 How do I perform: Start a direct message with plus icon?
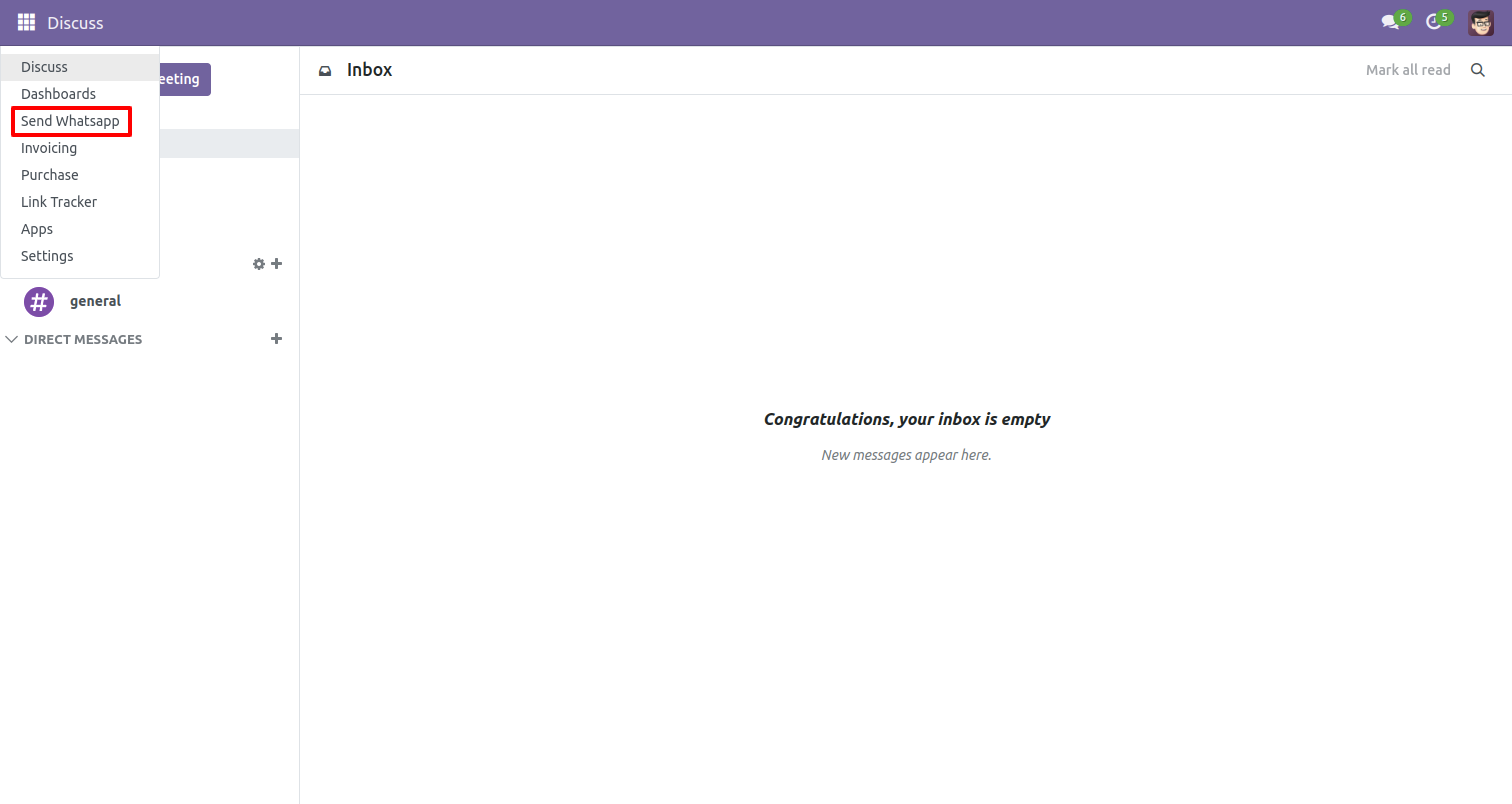[x=277, y=339]
